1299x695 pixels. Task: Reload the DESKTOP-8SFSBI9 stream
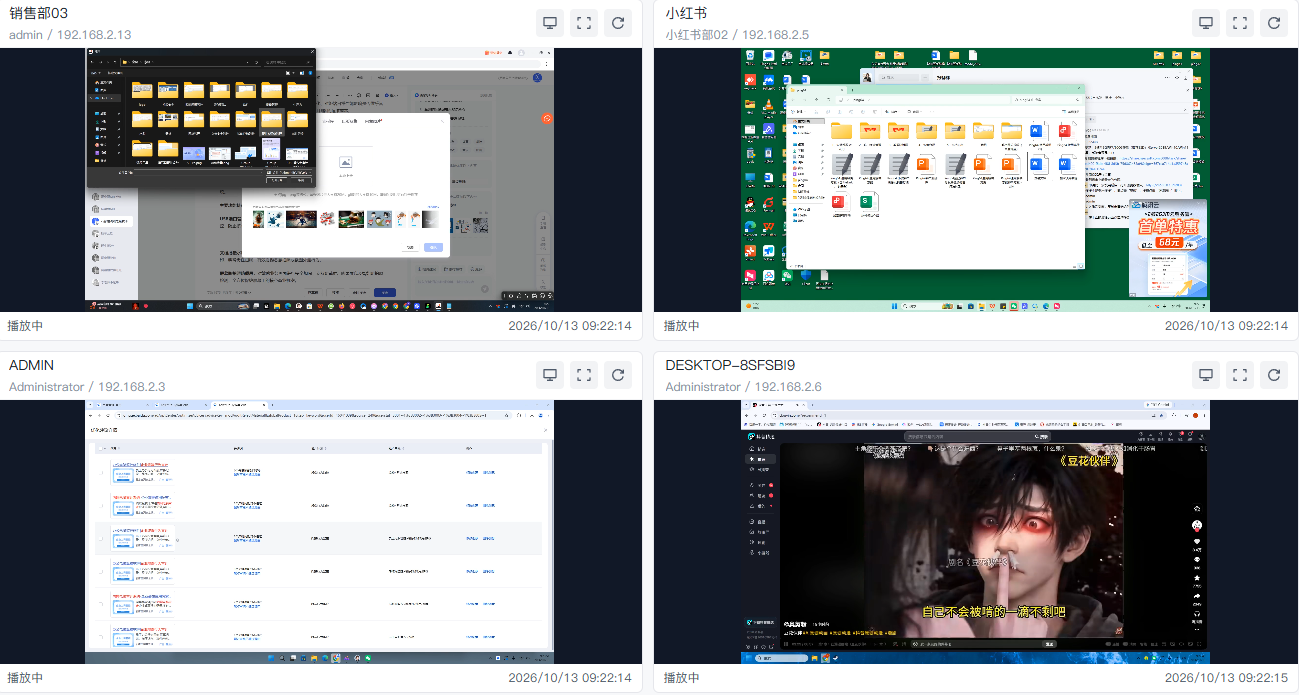[1274, 375]
